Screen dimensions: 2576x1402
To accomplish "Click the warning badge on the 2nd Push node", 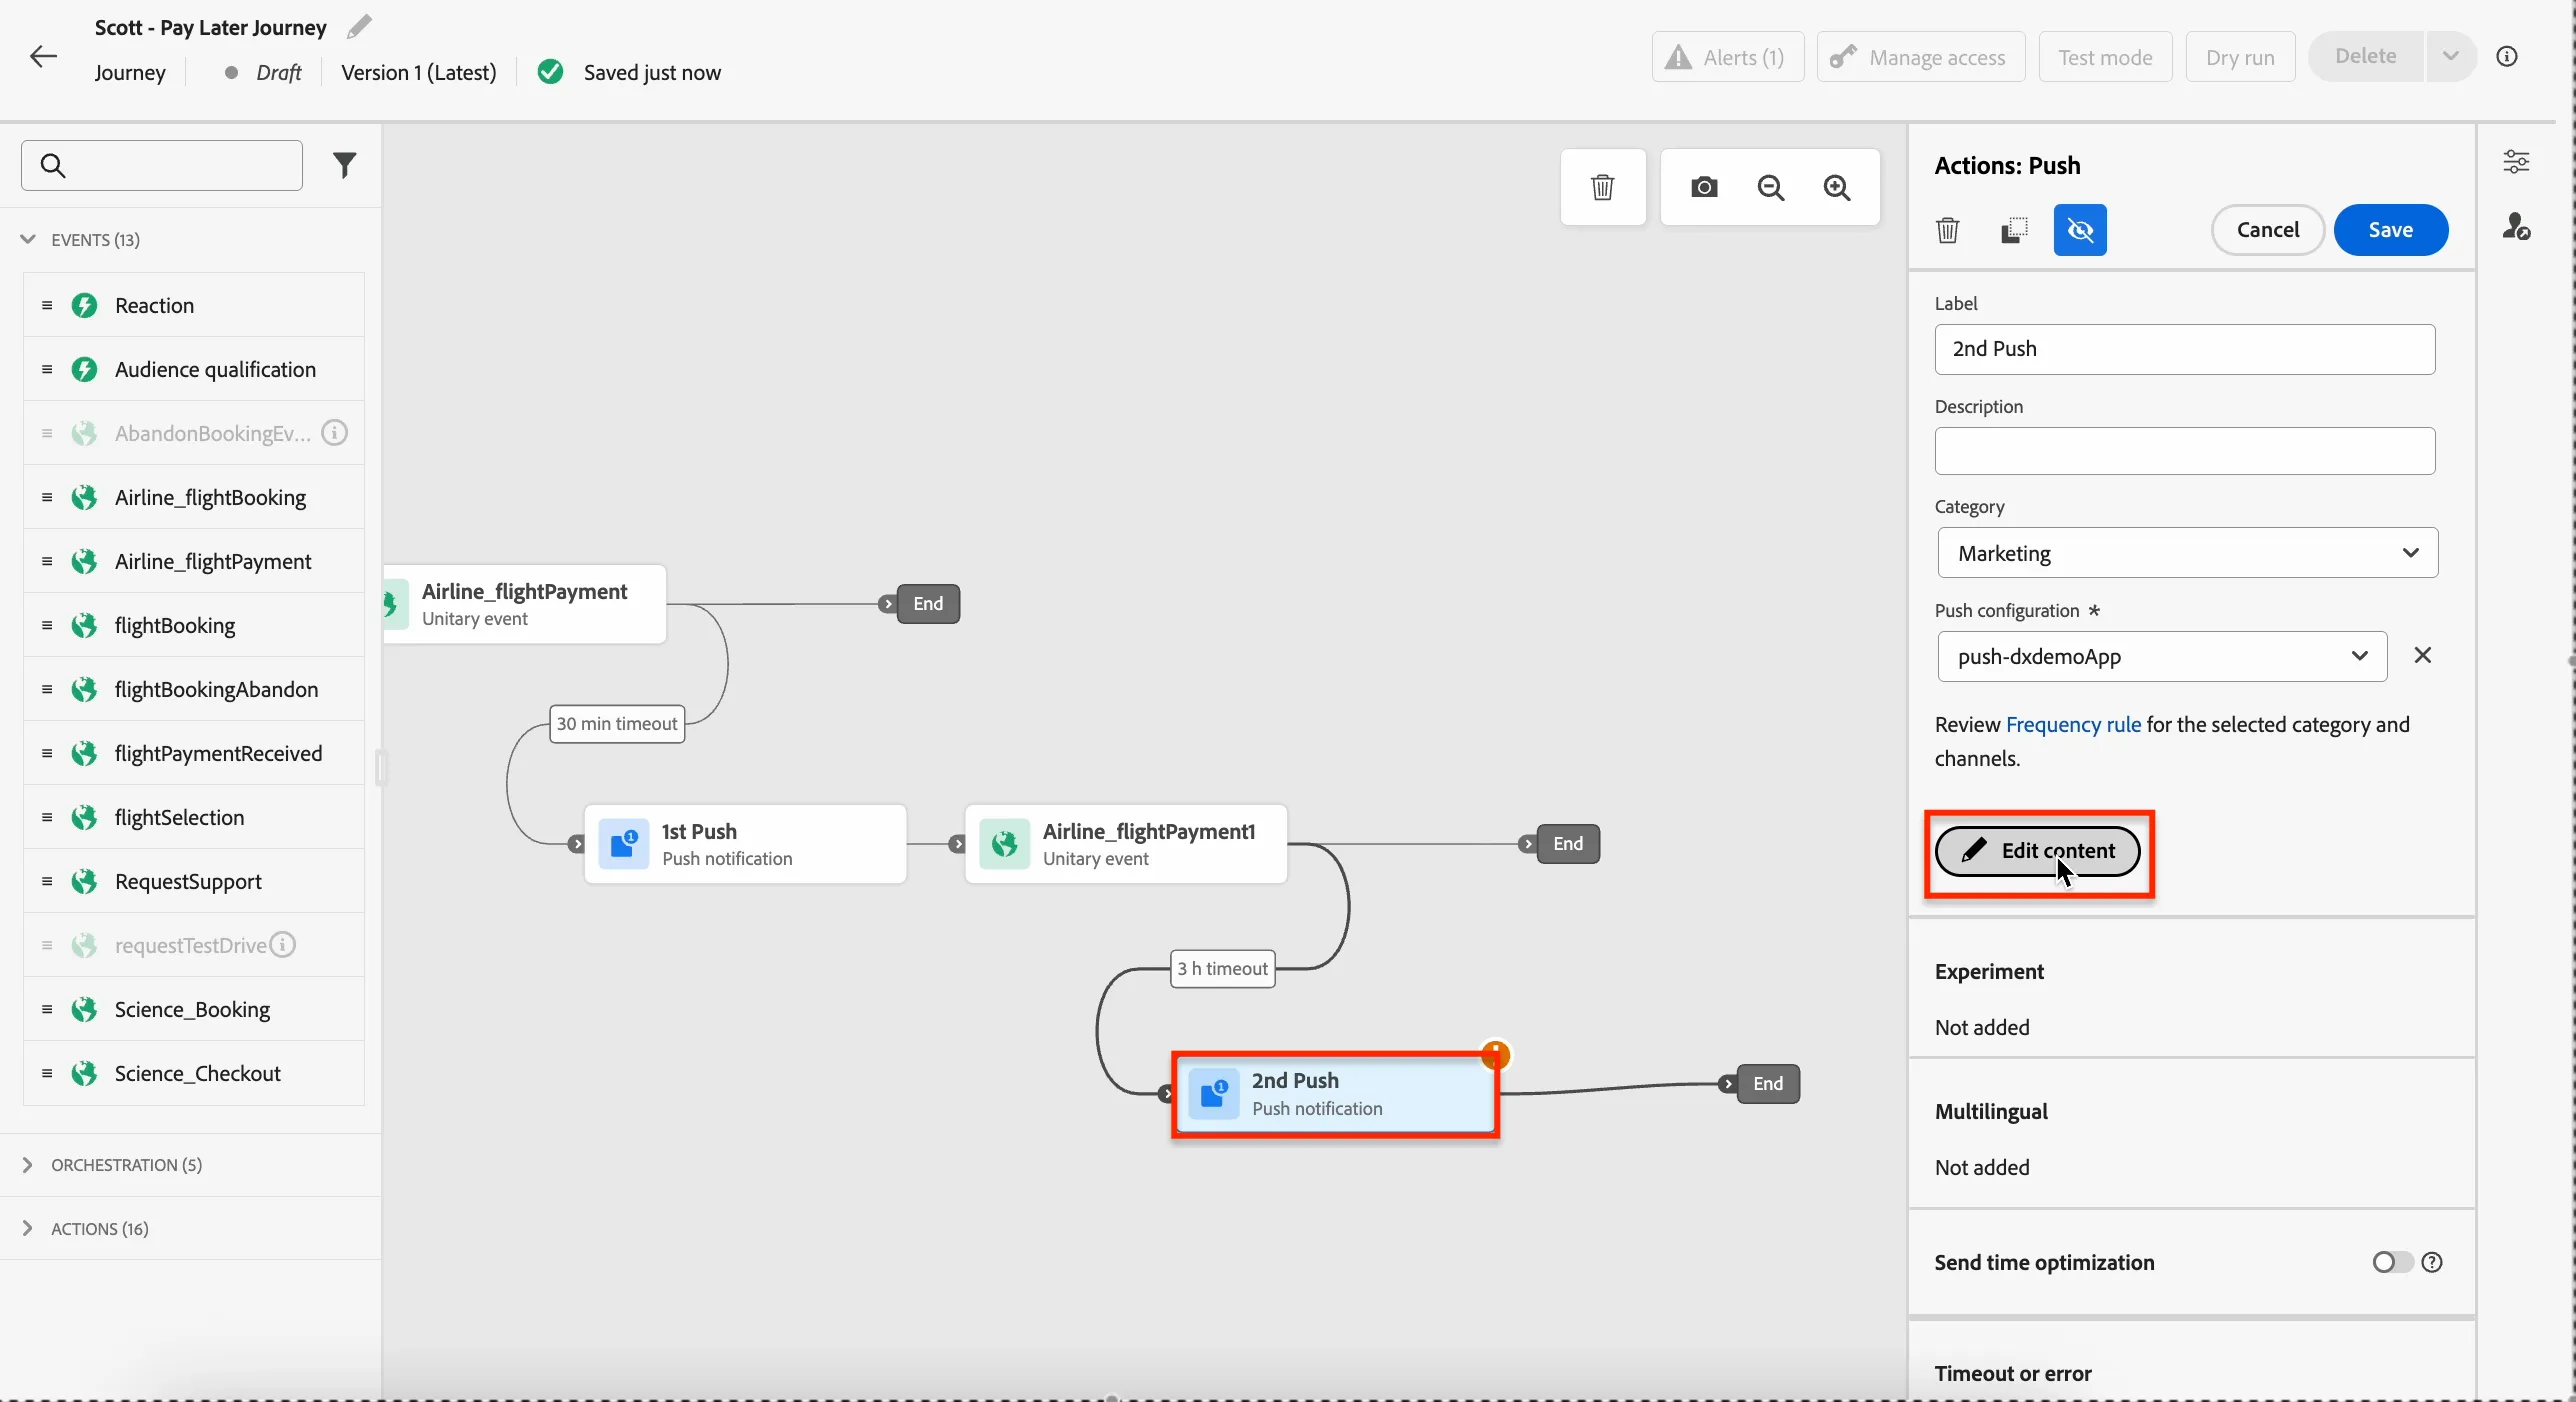I will (x=1496, y=1054).
